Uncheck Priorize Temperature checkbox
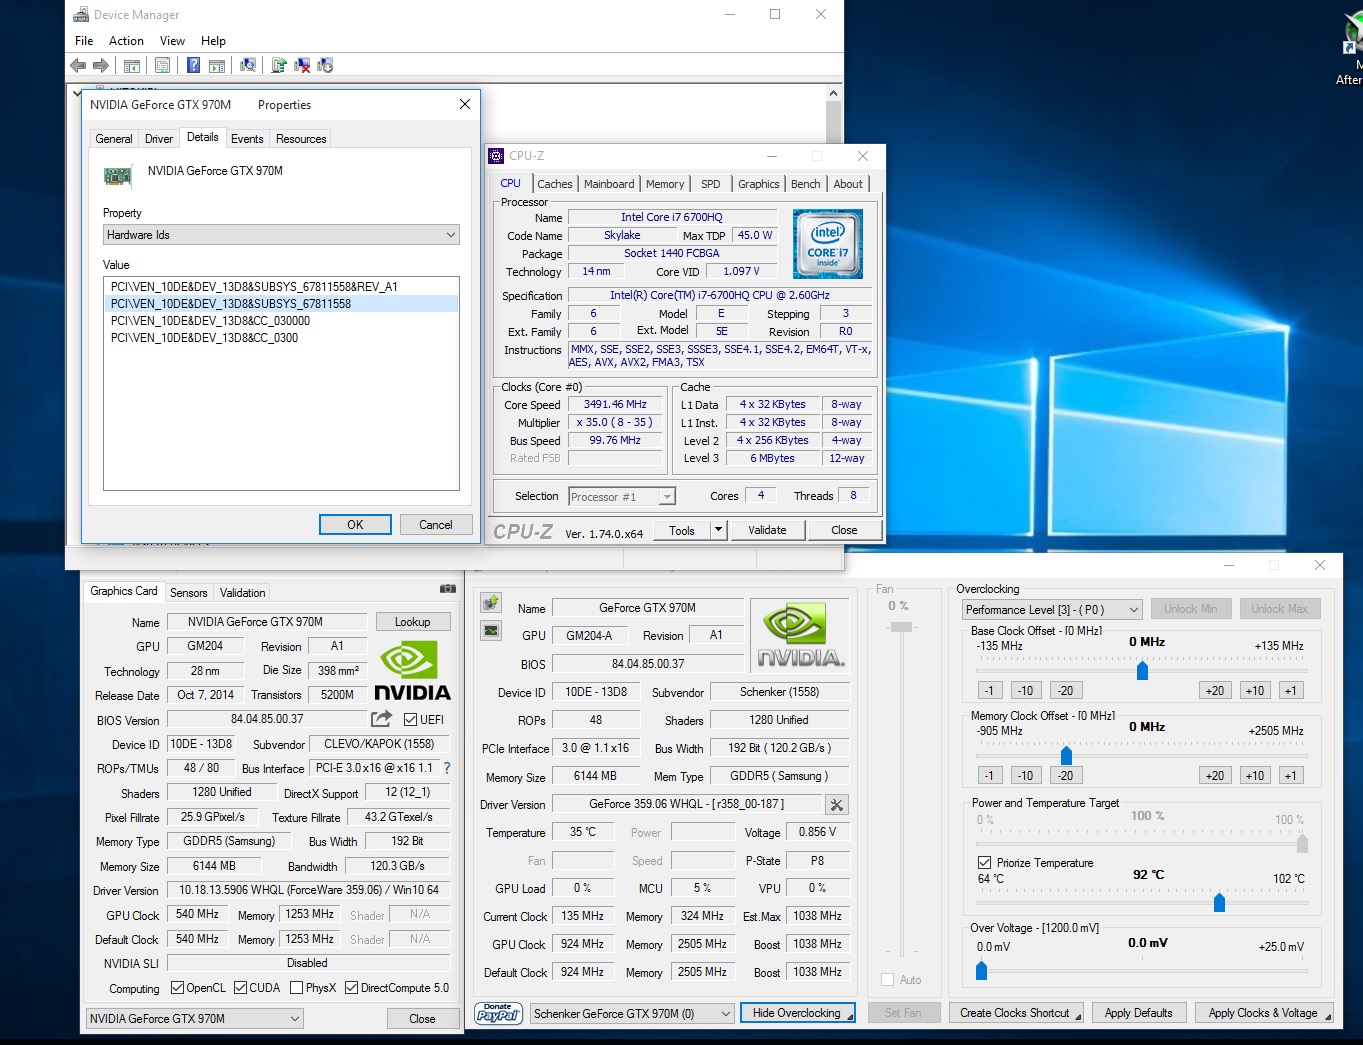 tap(984, 862)
